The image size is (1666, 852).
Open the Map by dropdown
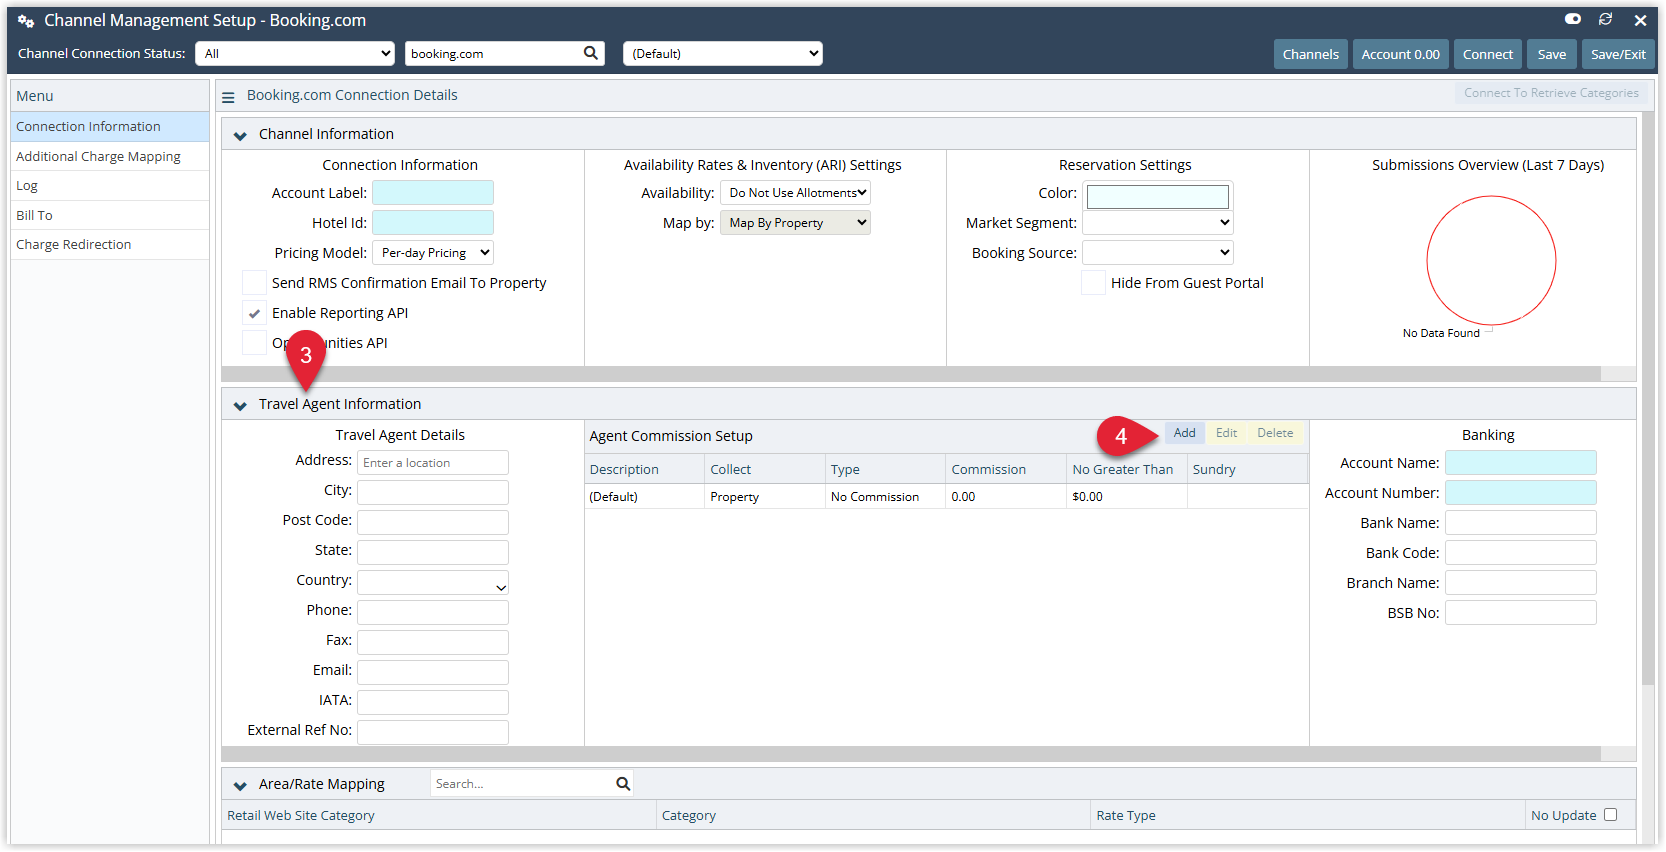(x=795, y=223)
